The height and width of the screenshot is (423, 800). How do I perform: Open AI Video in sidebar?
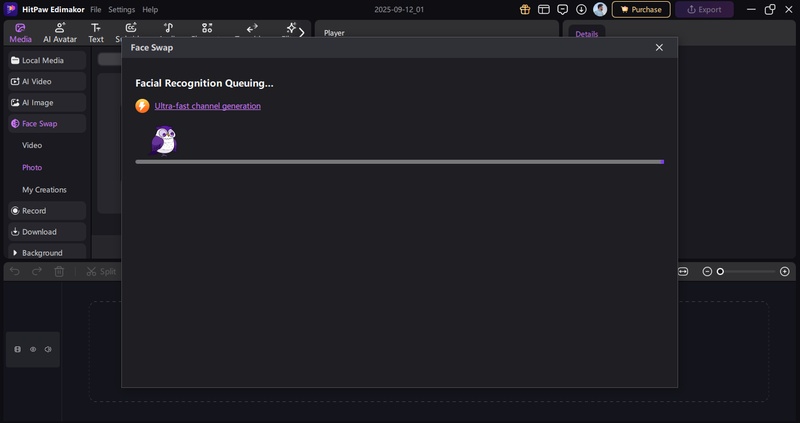(x=47, y=81)
